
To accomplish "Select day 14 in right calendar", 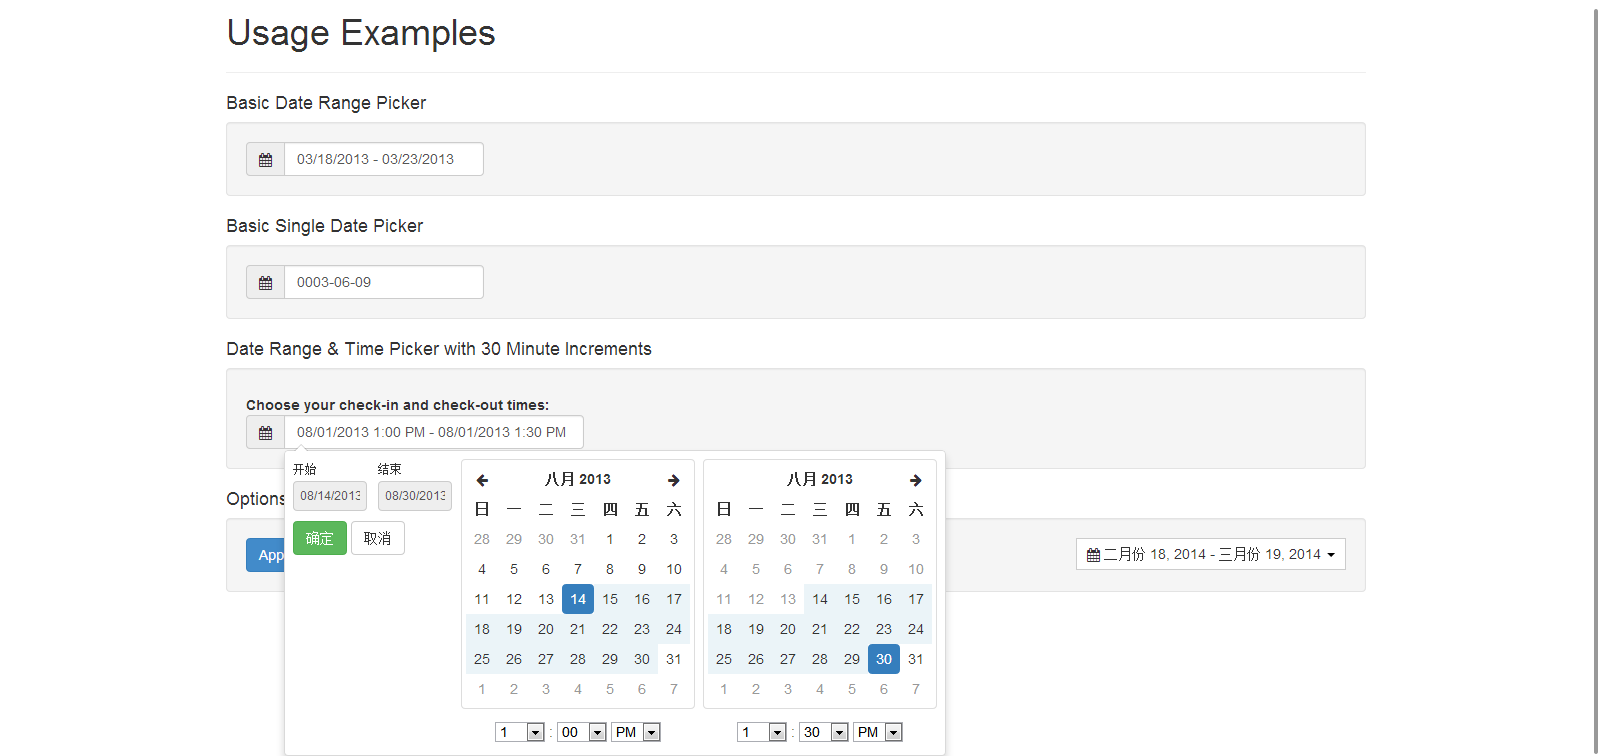I will point(820,599).
